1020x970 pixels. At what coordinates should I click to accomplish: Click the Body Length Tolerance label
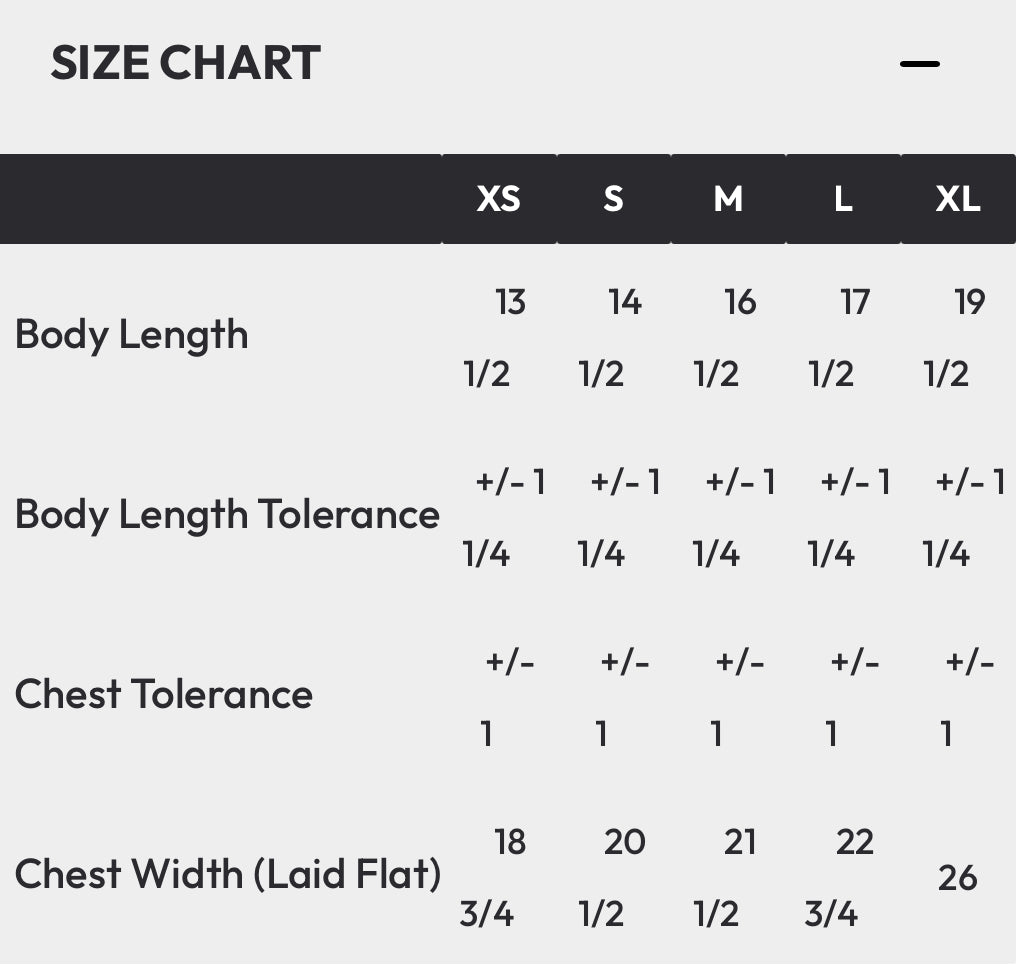227,514
